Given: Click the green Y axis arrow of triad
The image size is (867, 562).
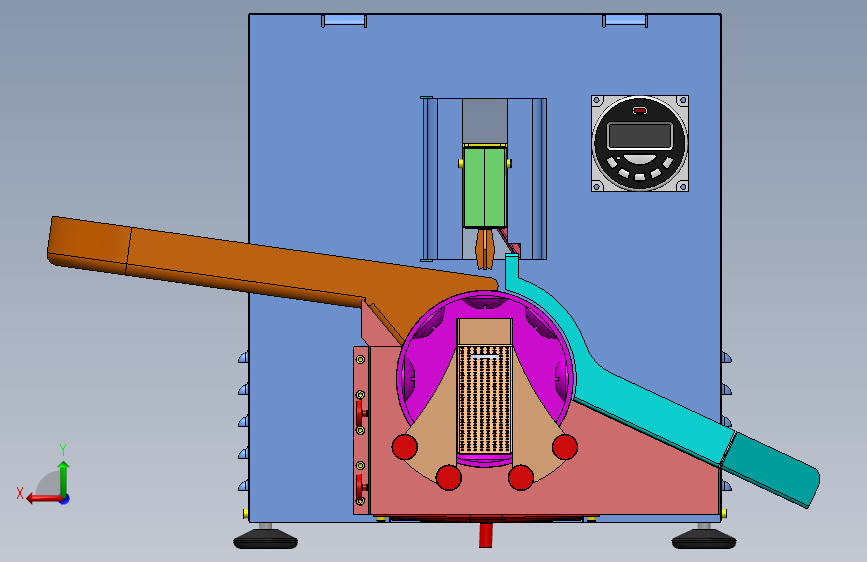Looking at the screenshot, I should click(x=64, y=477).
